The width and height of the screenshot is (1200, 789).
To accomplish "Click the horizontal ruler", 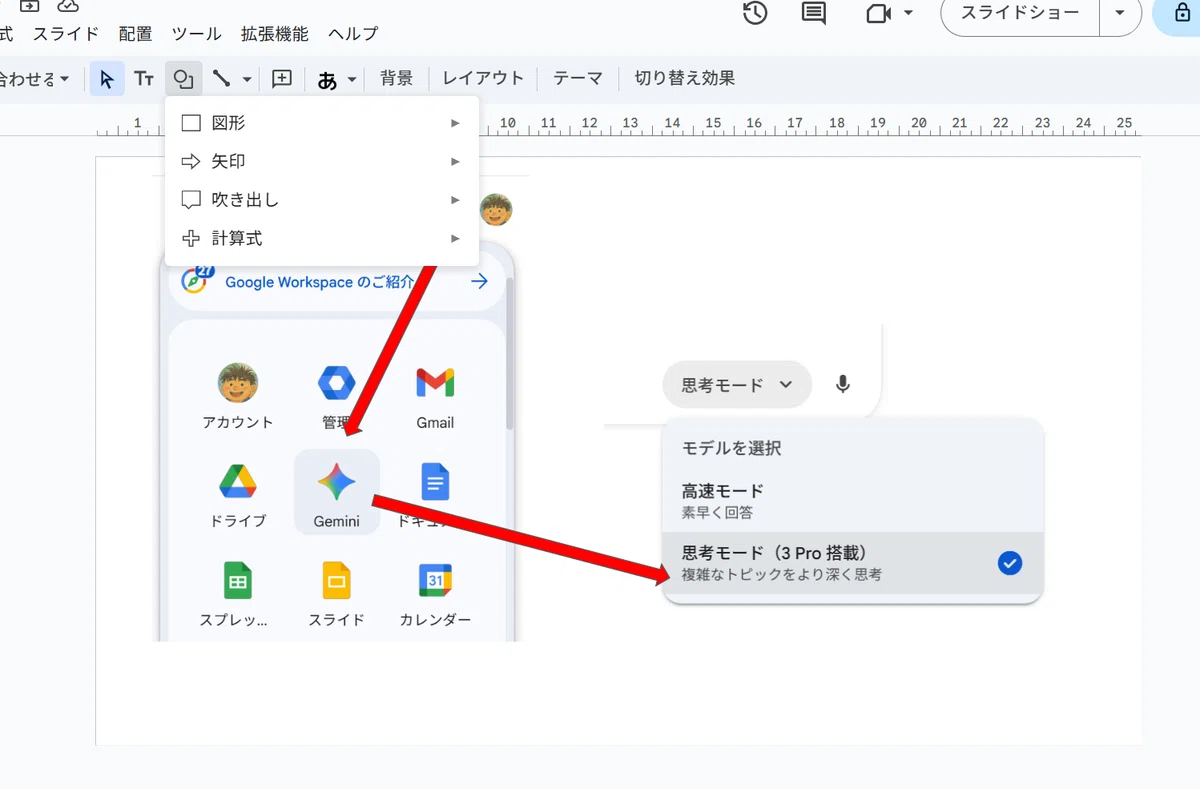I will 620,124.
